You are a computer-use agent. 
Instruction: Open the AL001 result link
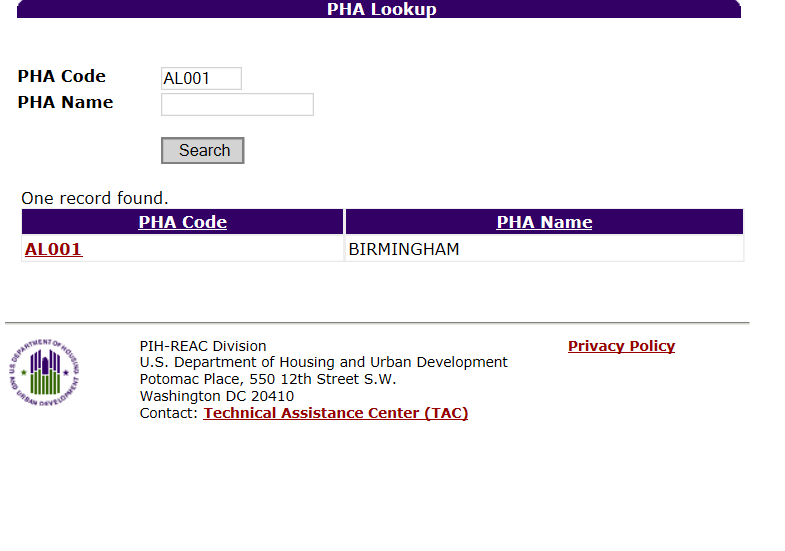point(54,249)
